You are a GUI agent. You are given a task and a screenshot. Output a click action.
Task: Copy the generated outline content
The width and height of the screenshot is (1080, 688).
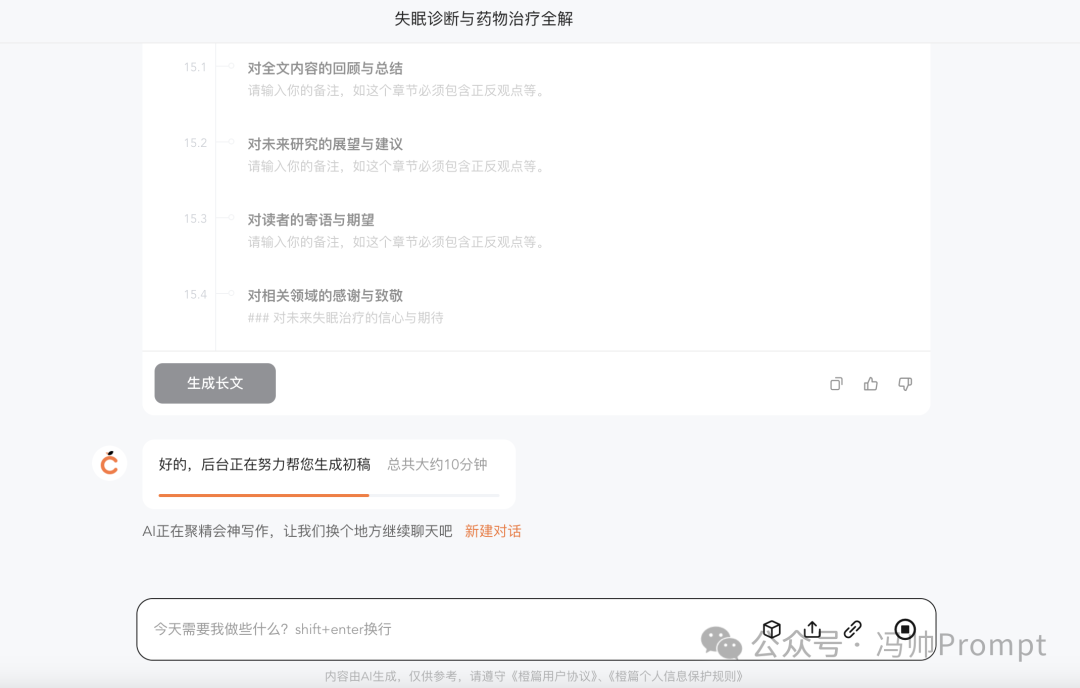tap(836, 383)
